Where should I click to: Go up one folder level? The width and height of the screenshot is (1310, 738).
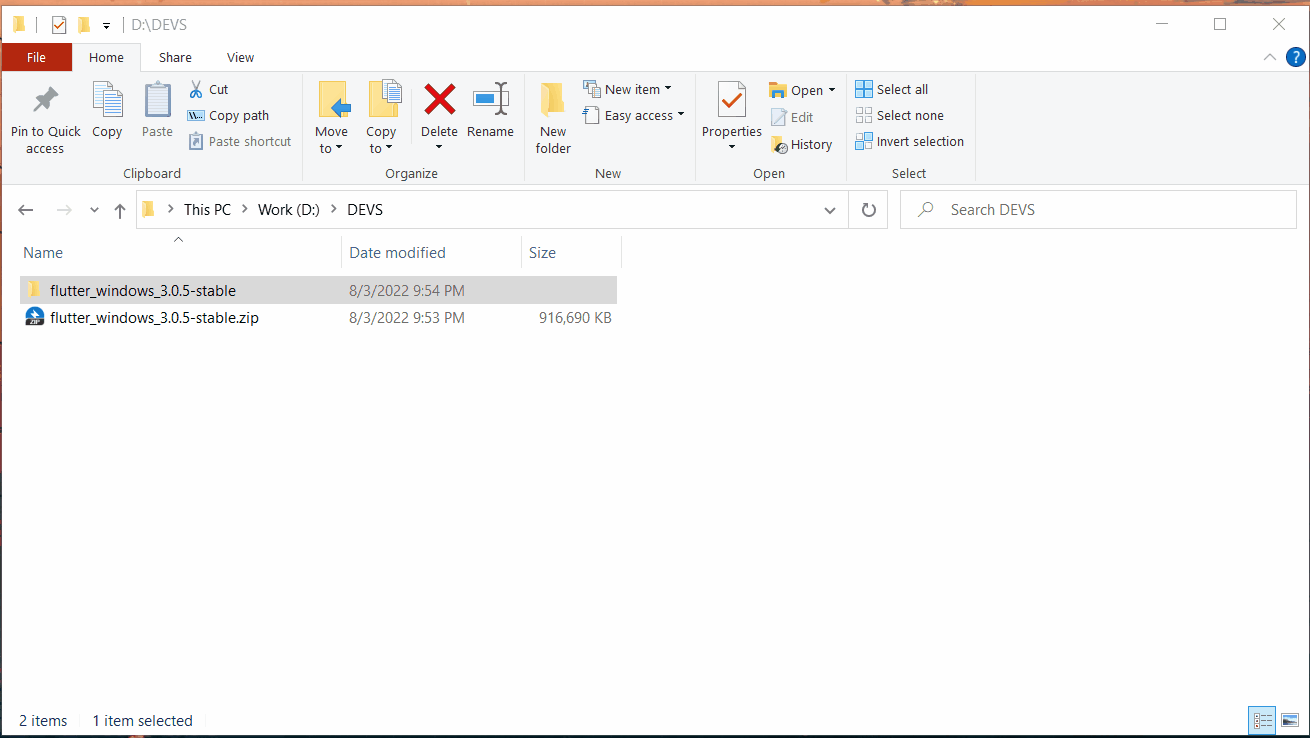click(x=120, y=210)
